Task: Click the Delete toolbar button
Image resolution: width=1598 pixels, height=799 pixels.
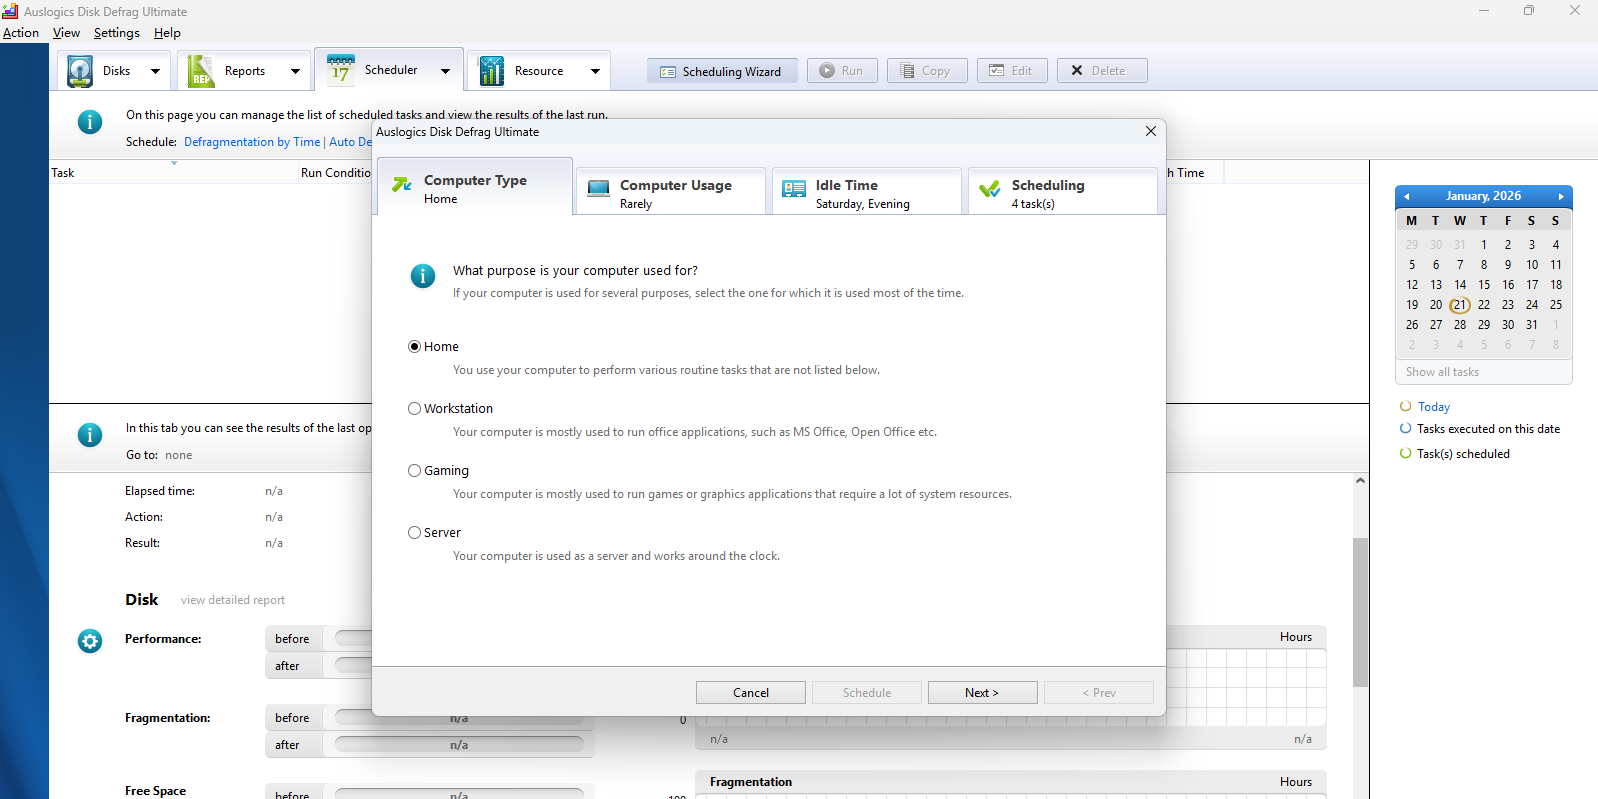Action: coord(1102,71)
